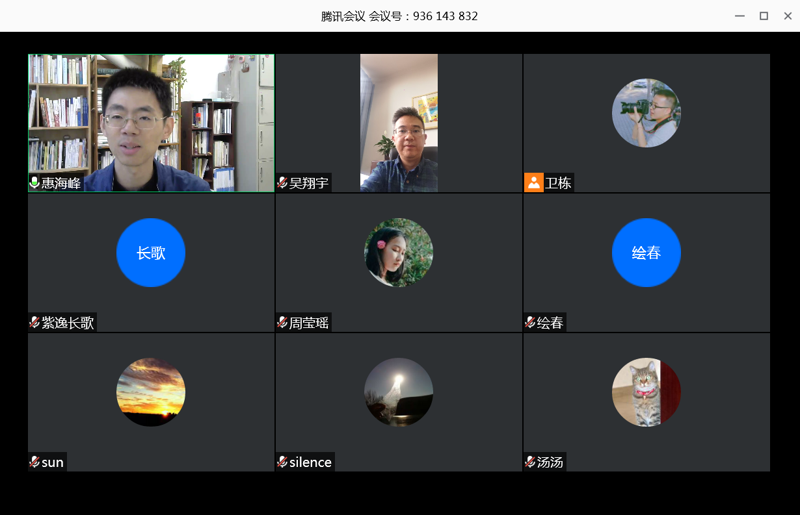Click muted microphone icon beside silence
This screenshot has height=515, width=800.
(x=282, y=462)
